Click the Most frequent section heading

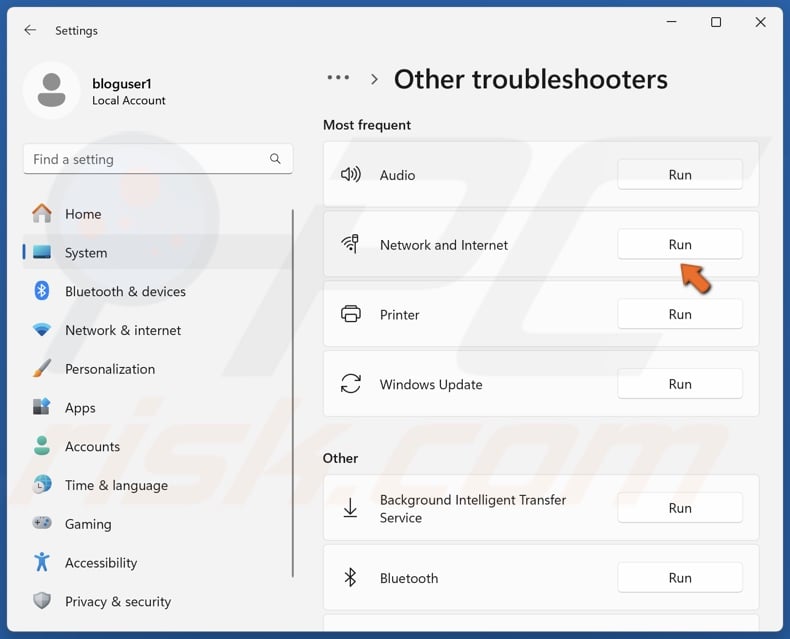pyautogui.click(x=367, y=125)
